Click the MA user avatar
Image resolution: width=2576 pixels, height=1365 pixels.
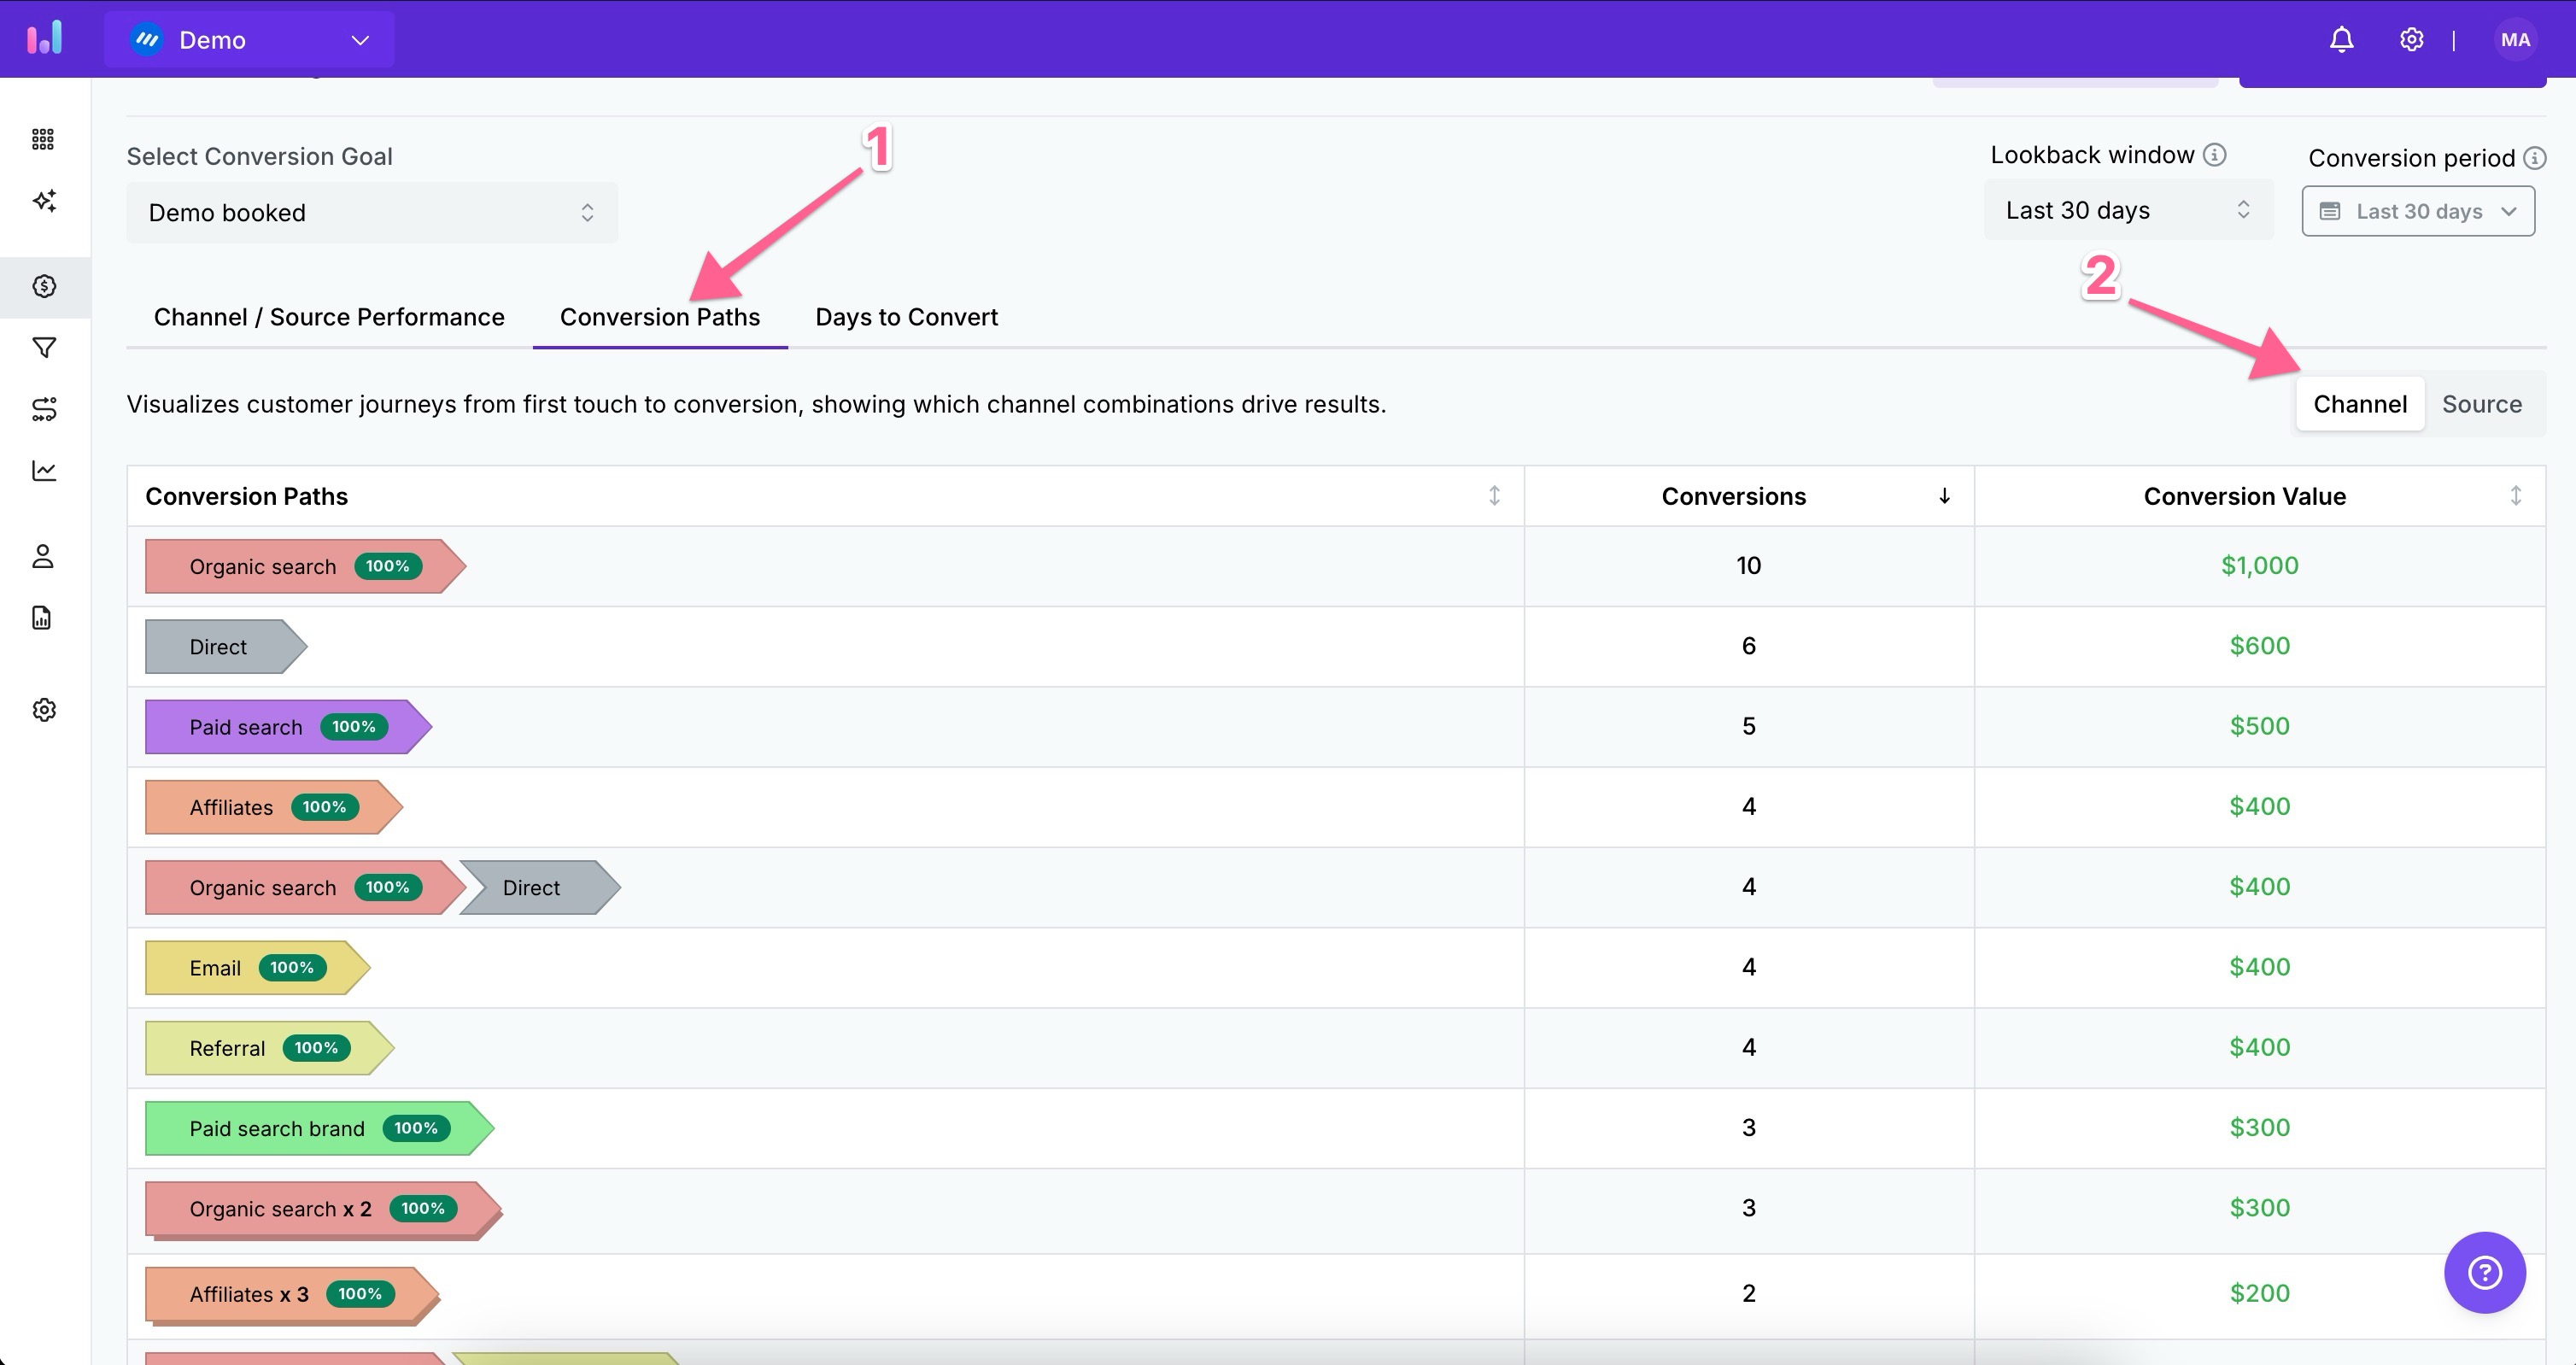[2514, 40]
